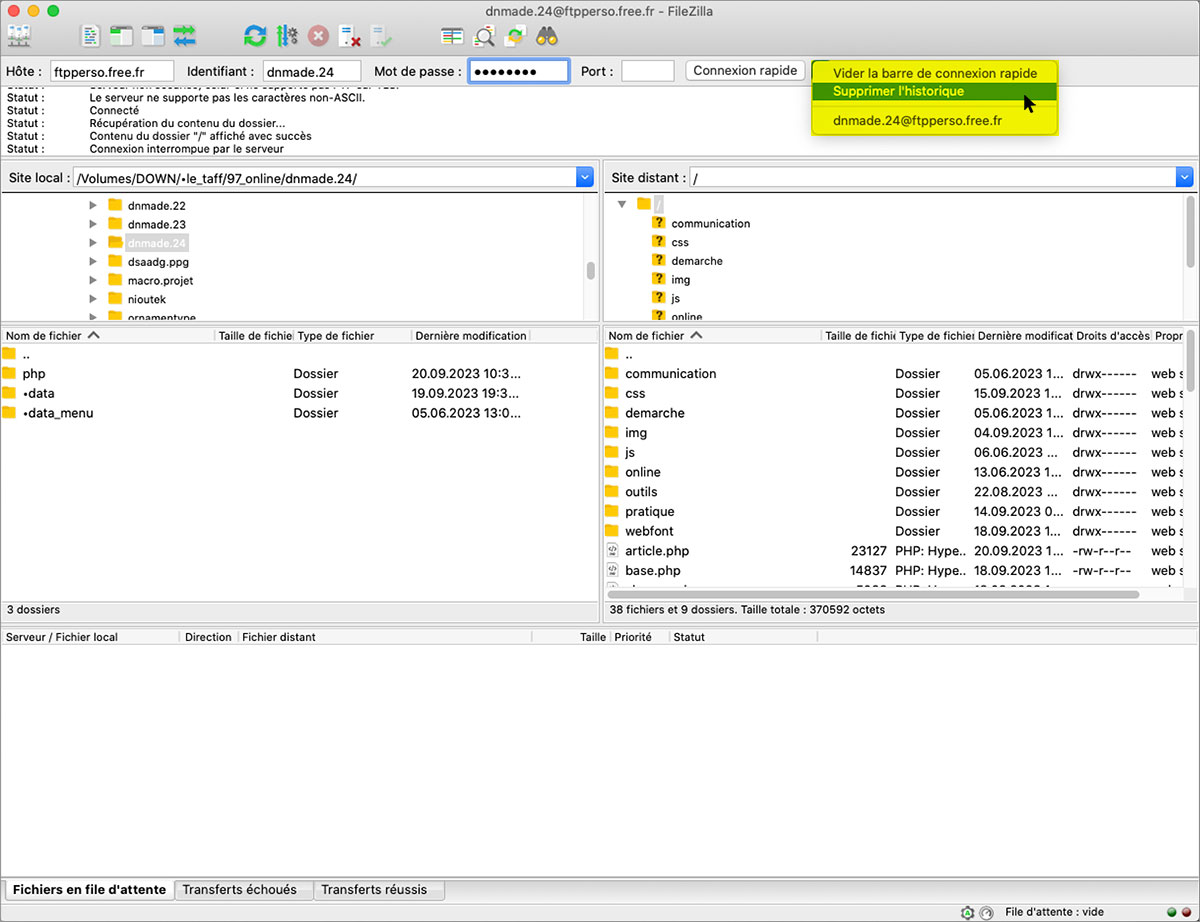Open the remote site path dropdown
Viewport: 1200px width, 922px height.
1185,178
